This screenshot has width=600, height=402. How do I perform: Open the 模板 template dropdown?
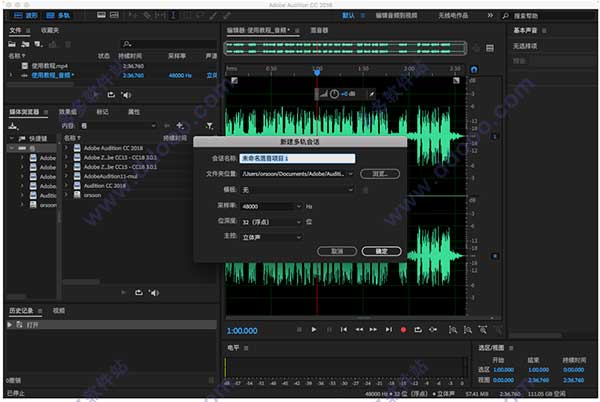[x=297, y=190]
